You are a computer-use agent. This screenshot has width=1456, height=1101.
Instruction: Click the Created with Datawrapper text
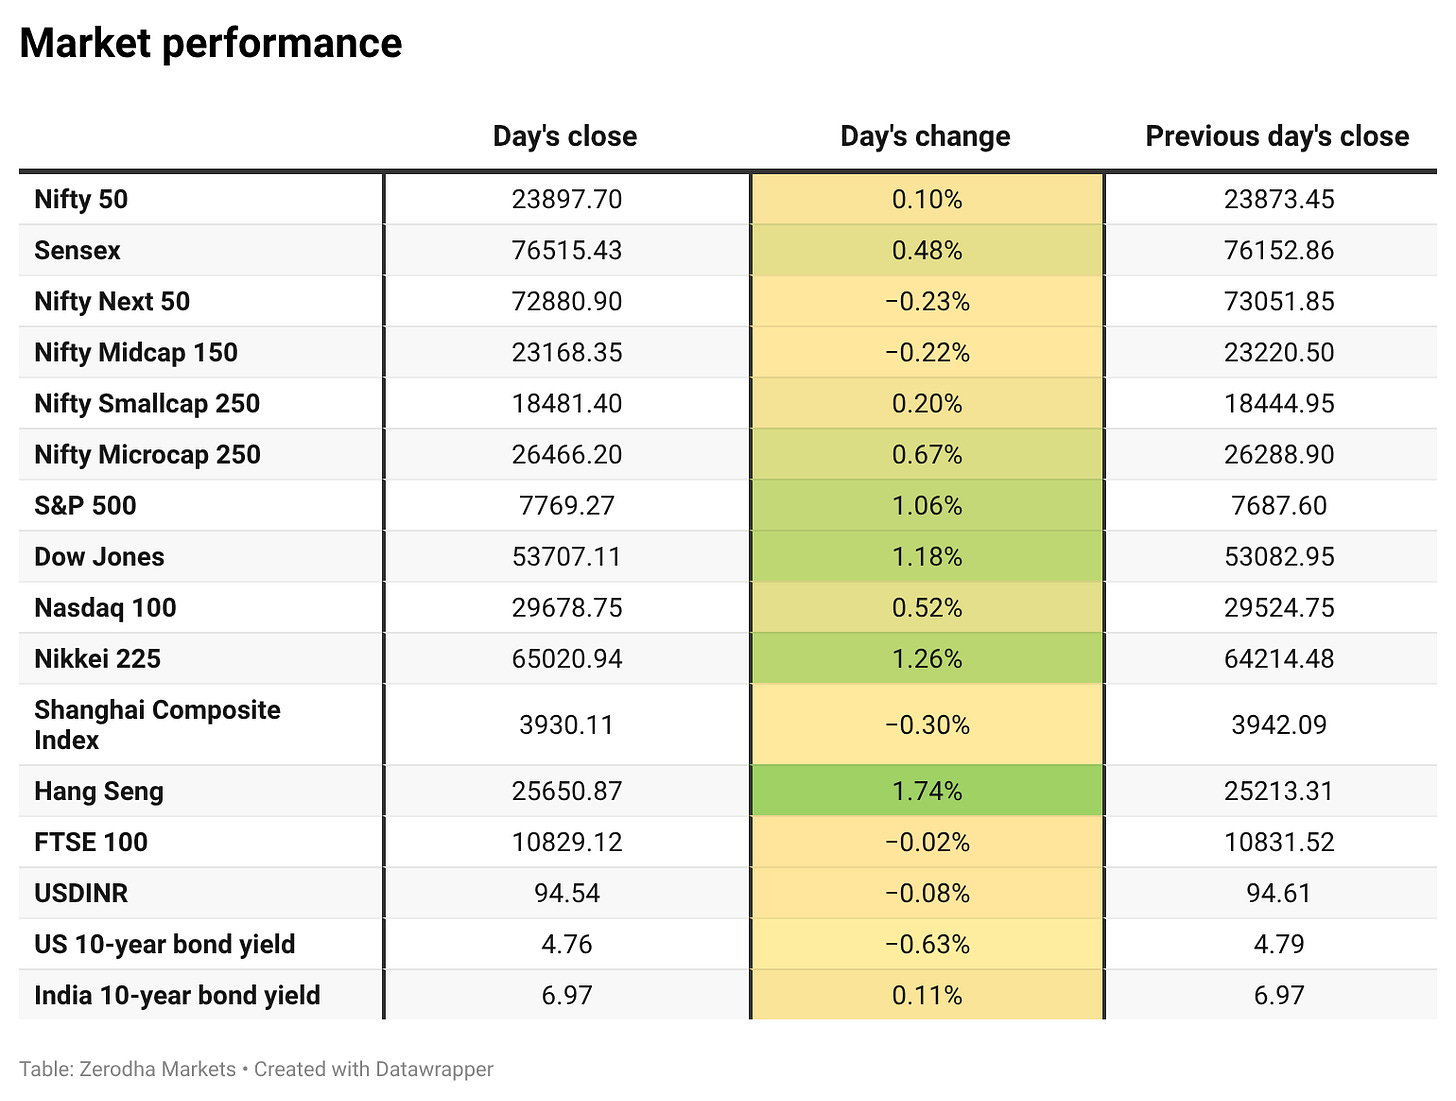tap(374, 1069)
